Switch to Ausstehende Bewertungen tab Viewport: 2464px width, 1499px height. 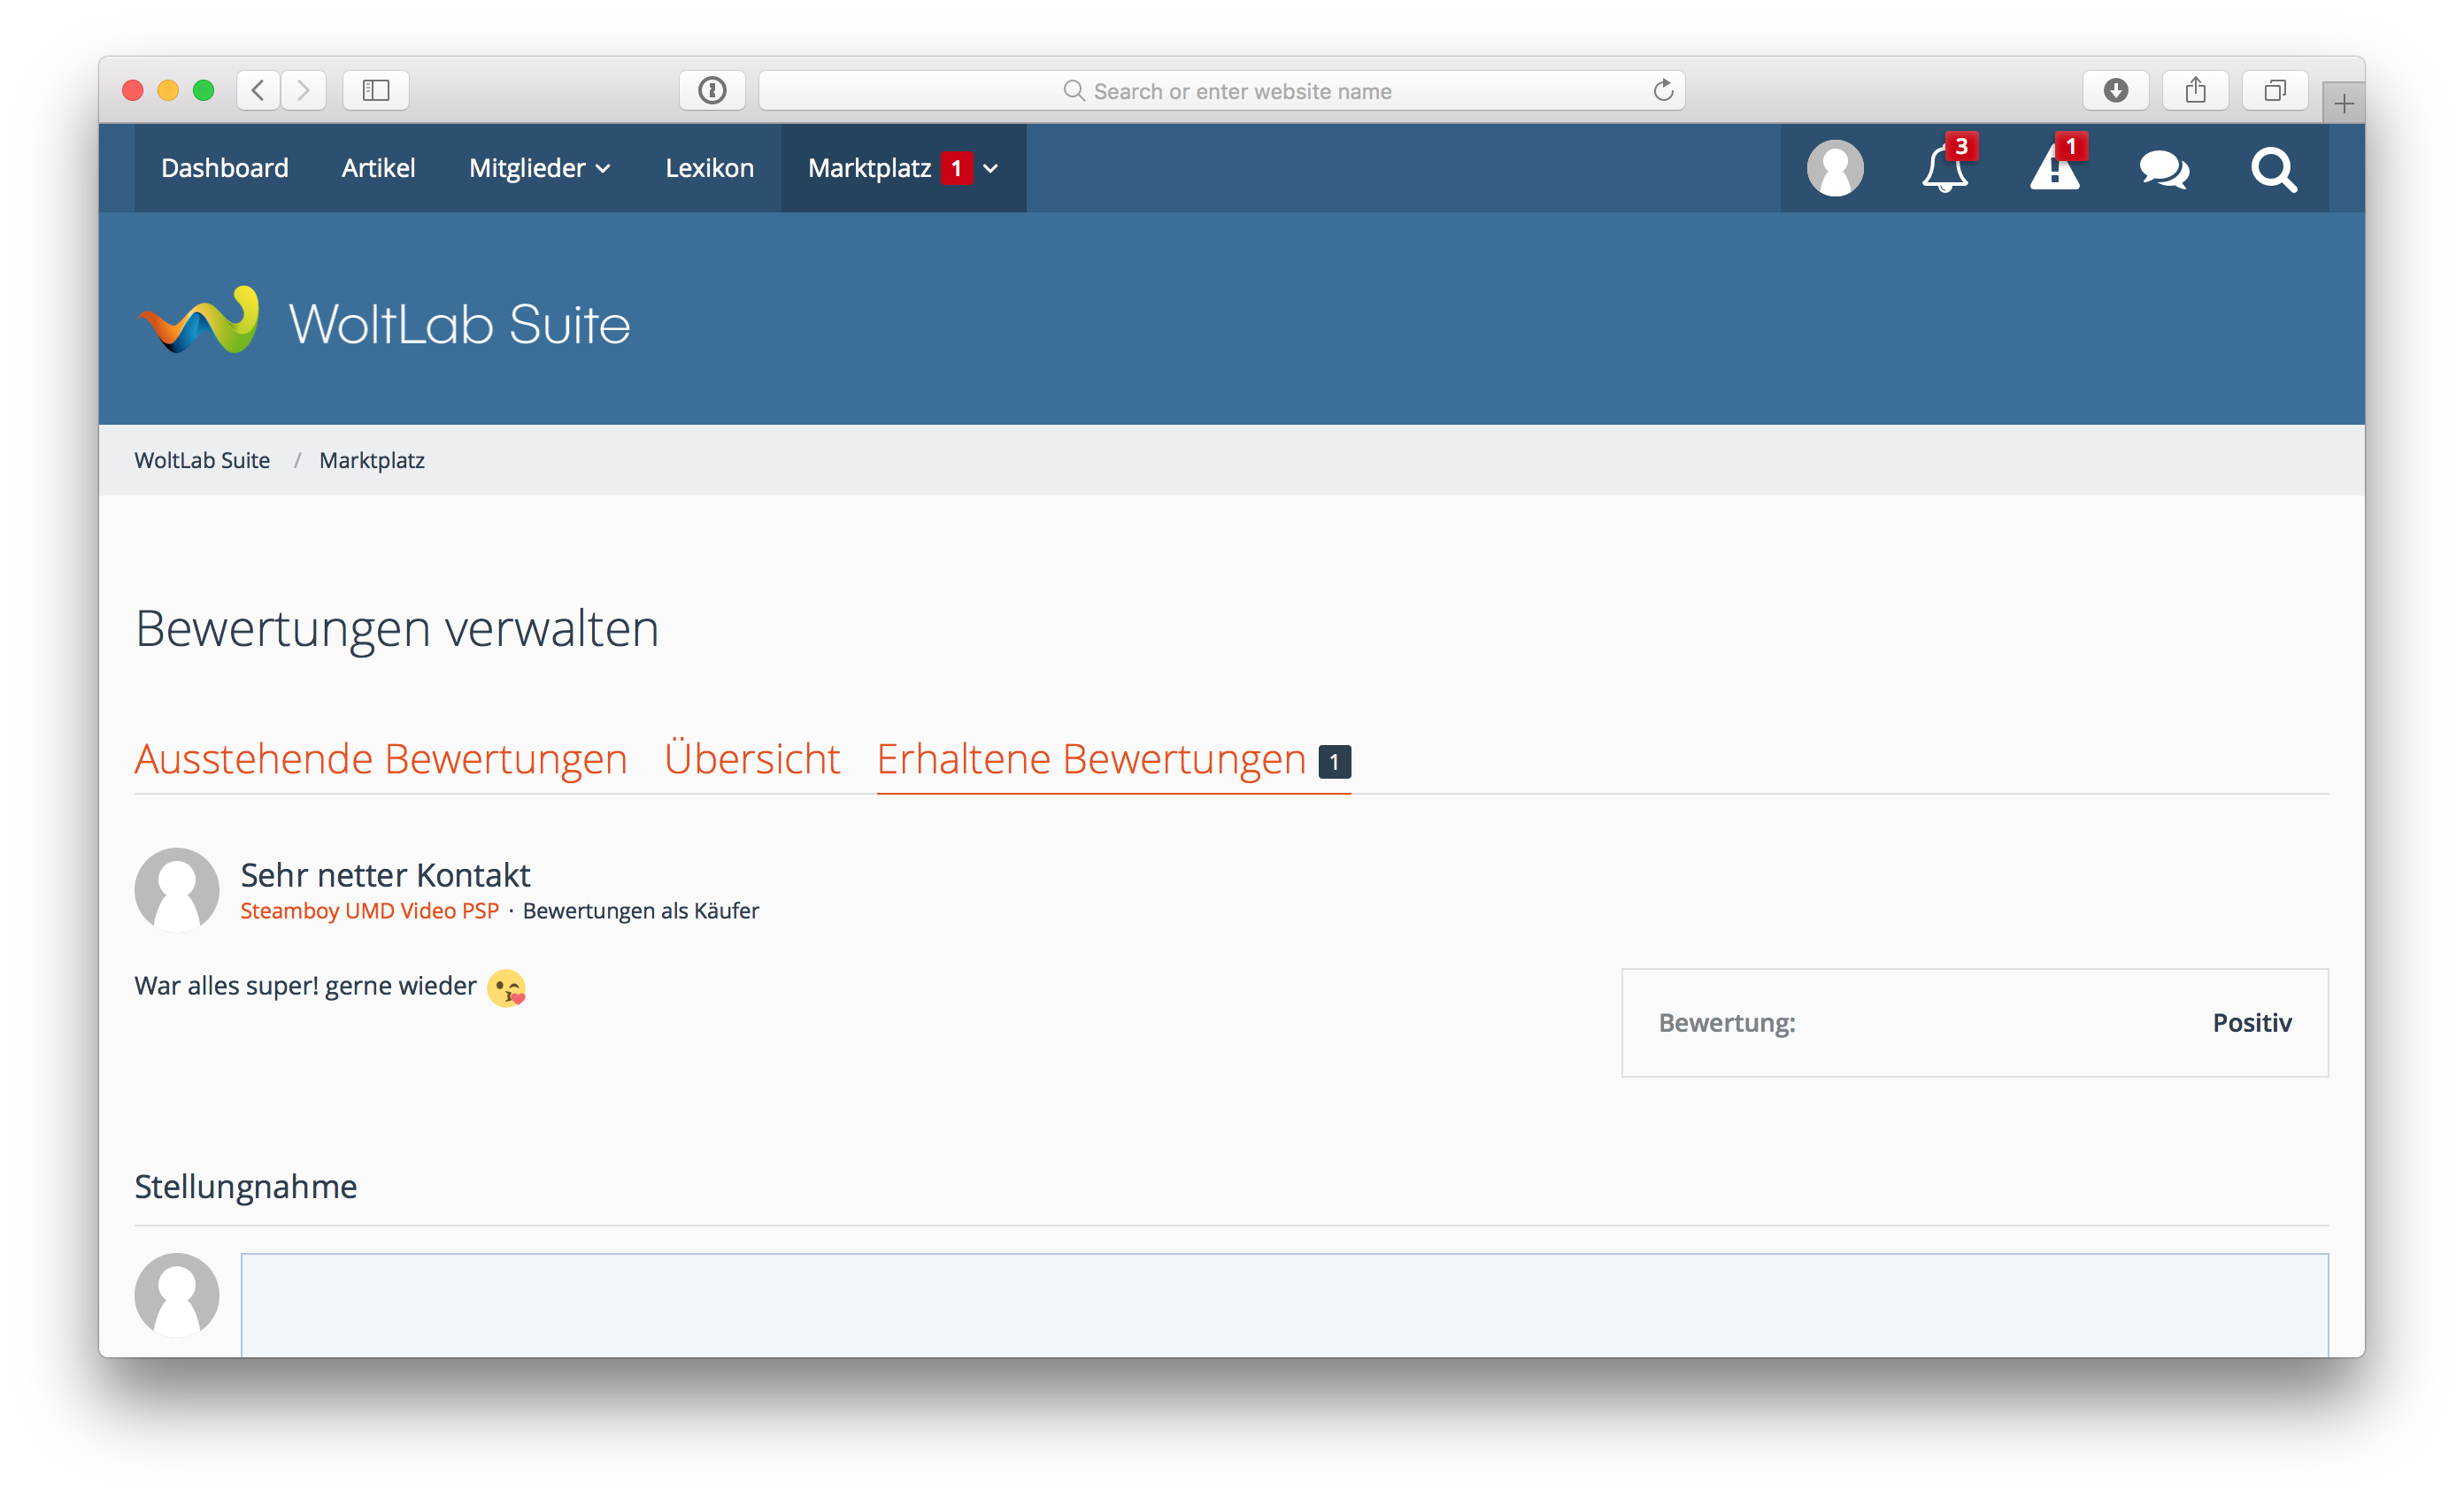(x=381, y=759)
